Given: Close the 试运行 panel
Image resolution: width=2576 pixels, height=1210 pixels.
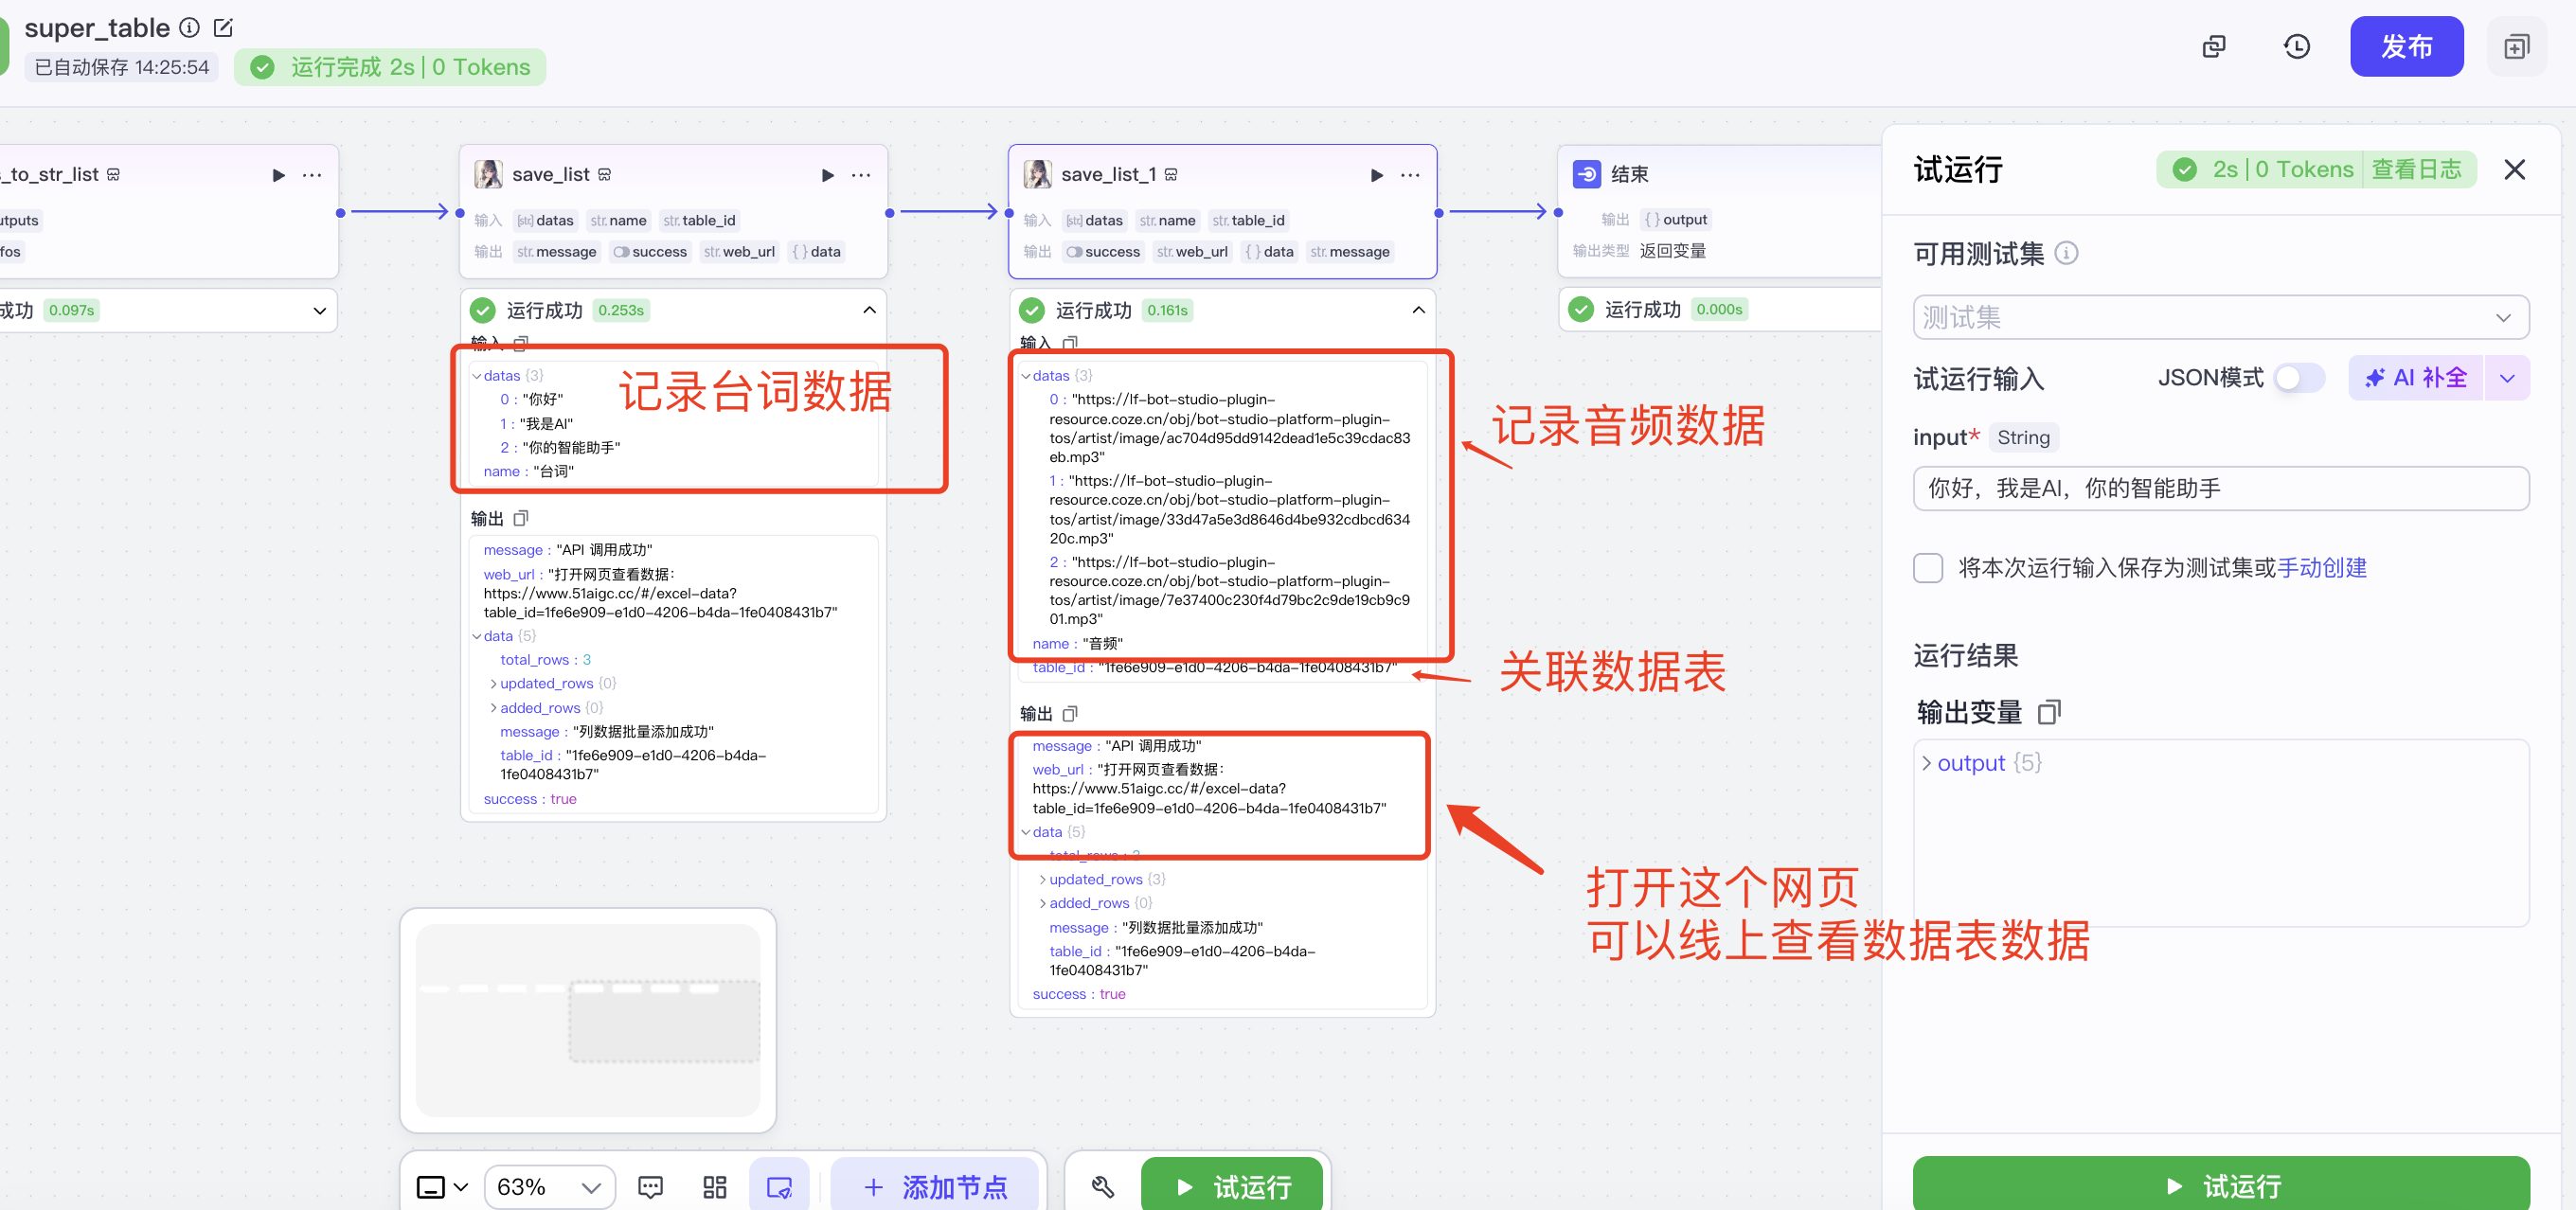Looking at the screenshot, I should 2514,170.
